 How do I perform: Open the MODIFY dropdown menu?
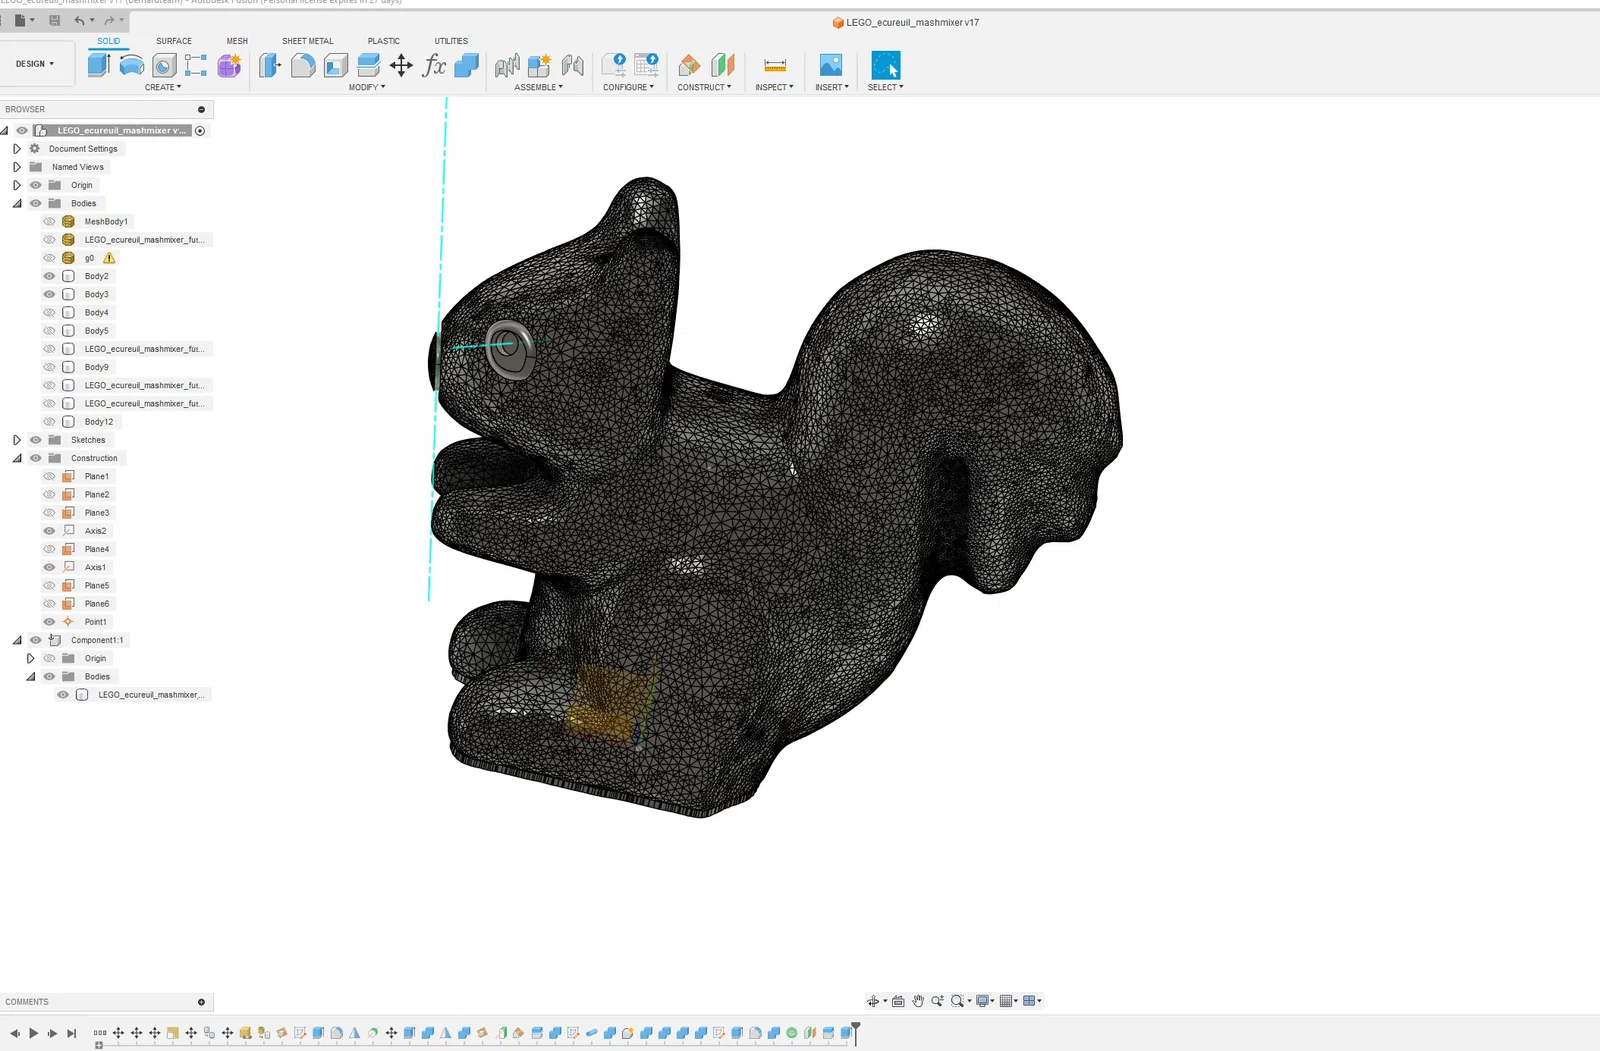(x=367, y=88)
